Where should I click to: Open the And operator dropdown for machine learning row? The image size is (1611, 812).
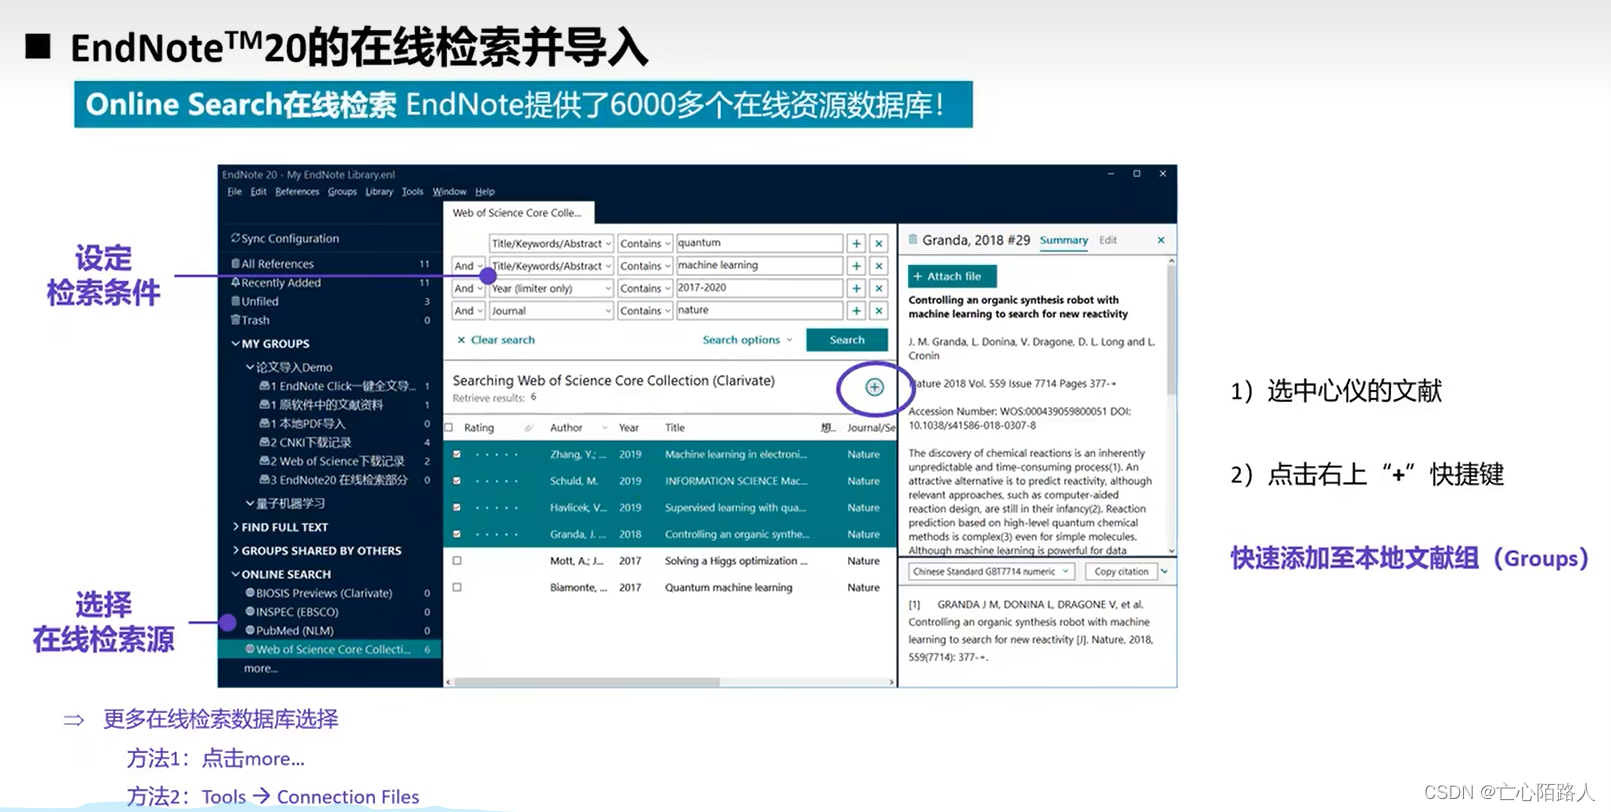pyautogui.click(x=467, y=266)
